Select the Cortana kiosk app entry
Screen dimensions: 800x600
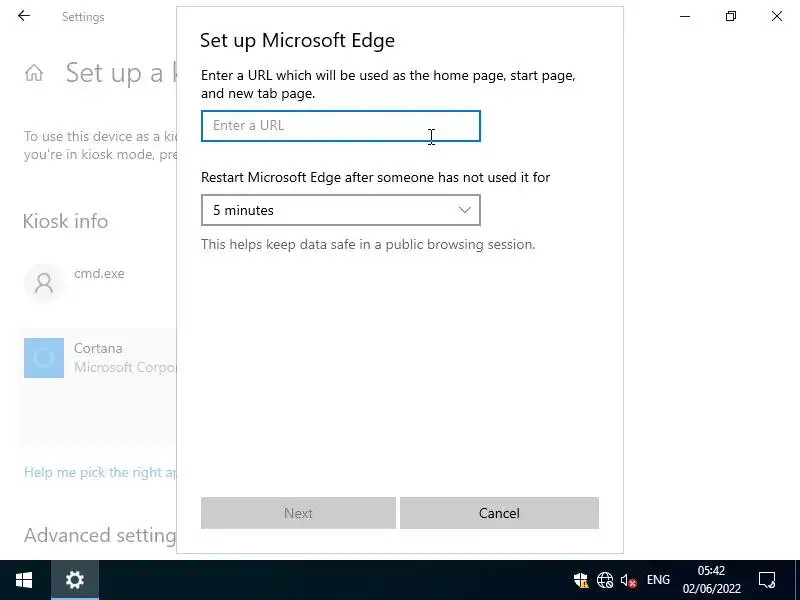[98, 358]
